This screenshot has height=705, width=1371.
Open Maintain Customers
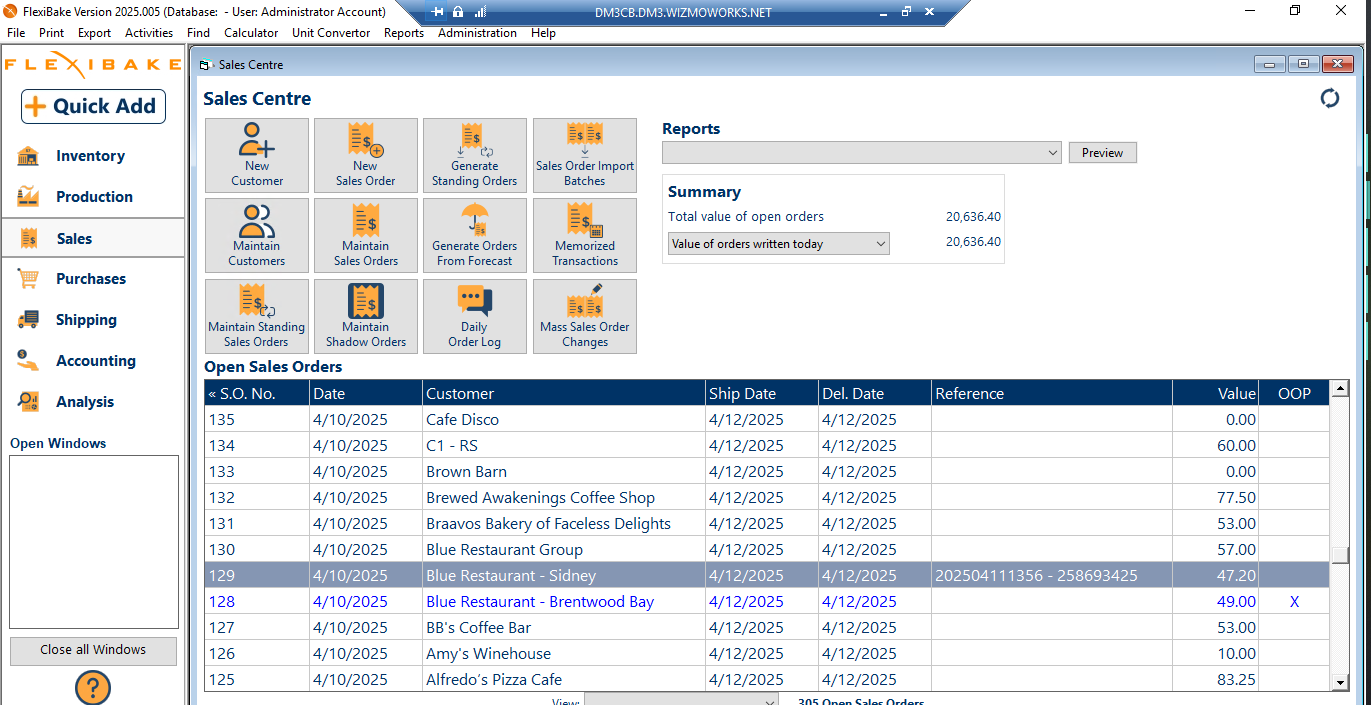point(257,235)
